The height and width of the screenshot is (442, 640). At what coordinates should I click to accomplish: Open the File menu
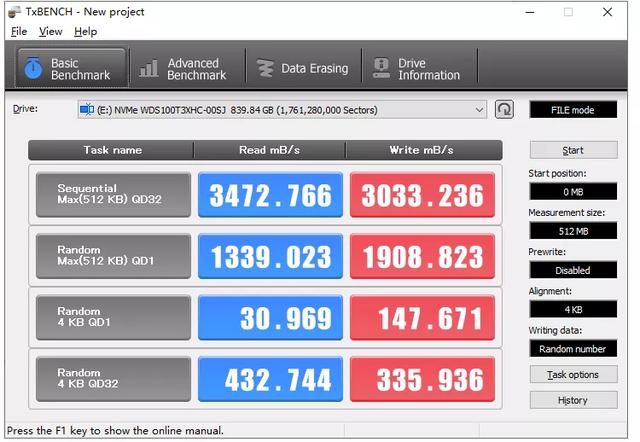[x=19, y=31]
